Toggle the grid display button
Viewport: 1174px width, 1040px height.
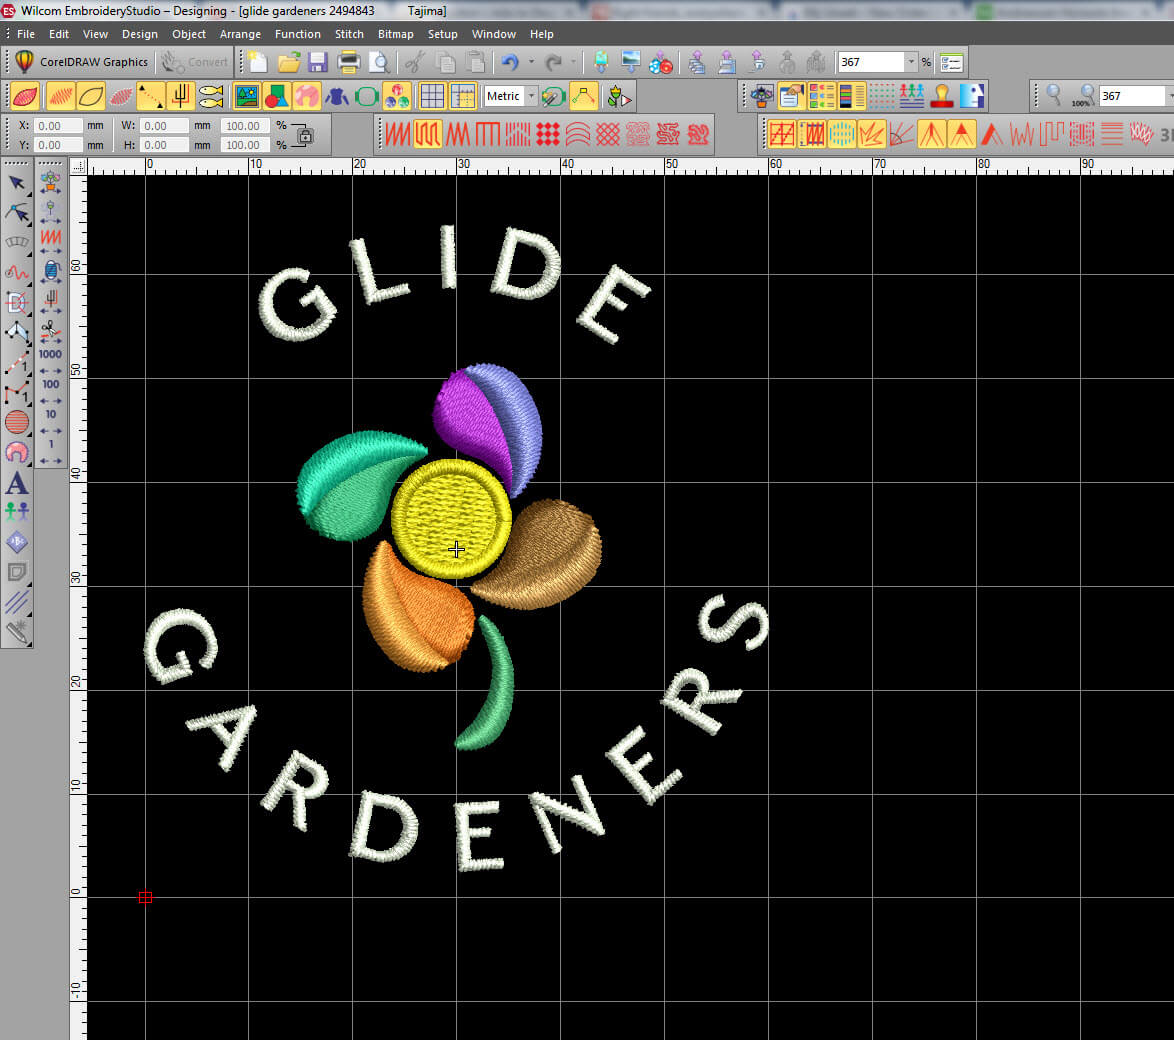432,96
